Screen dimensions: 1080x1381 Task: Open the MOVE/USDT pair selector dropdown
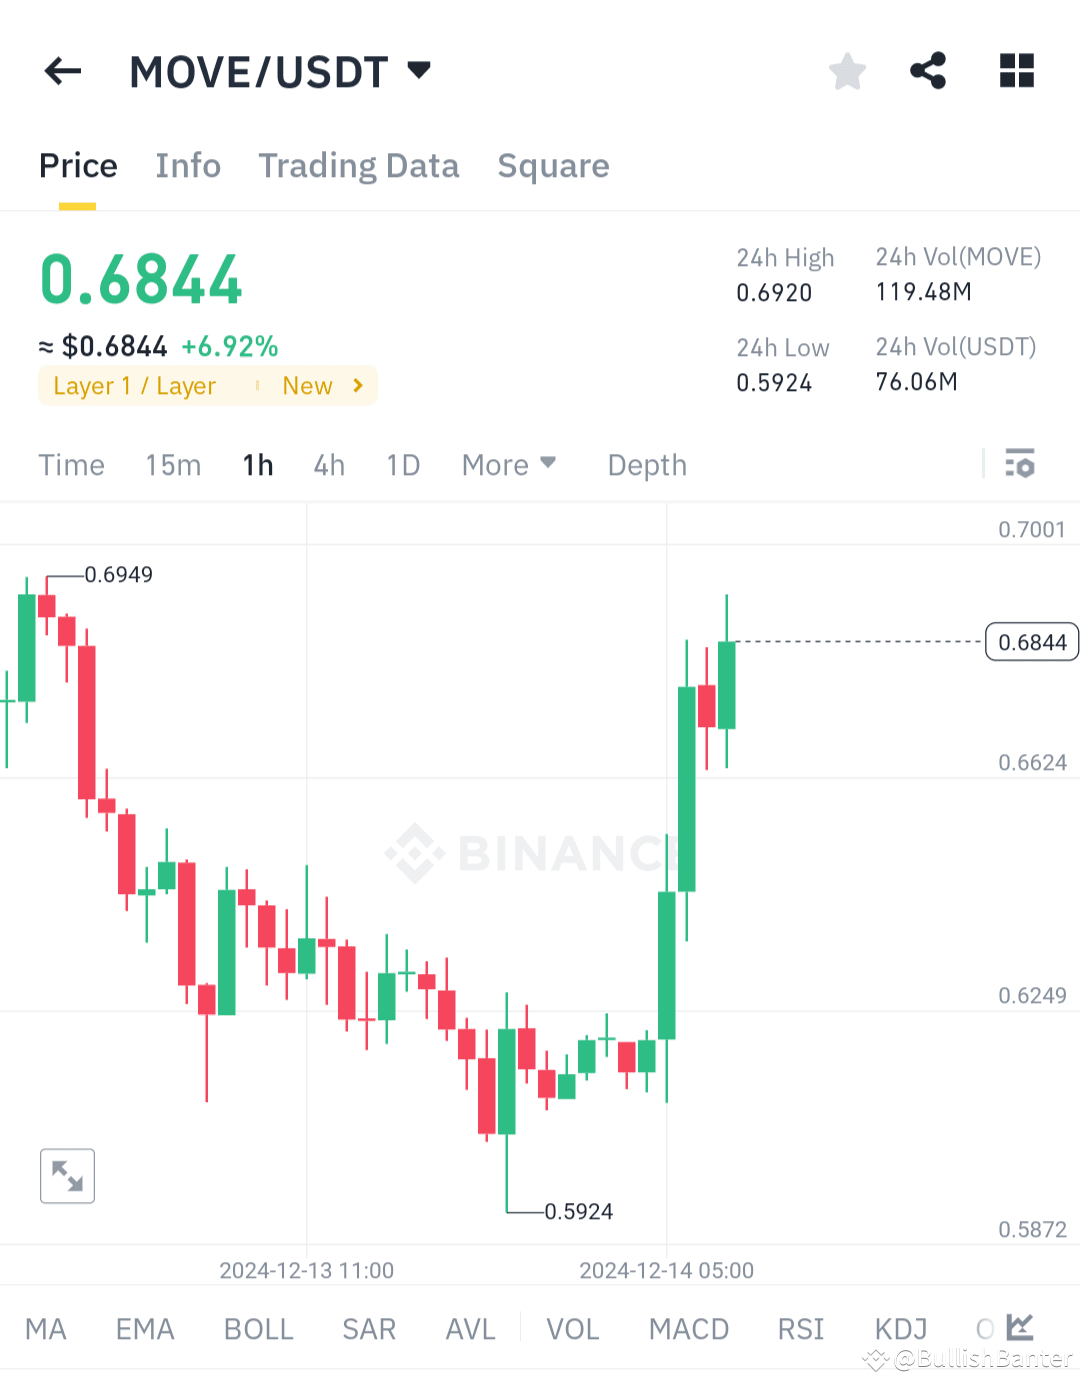(419, 70)
